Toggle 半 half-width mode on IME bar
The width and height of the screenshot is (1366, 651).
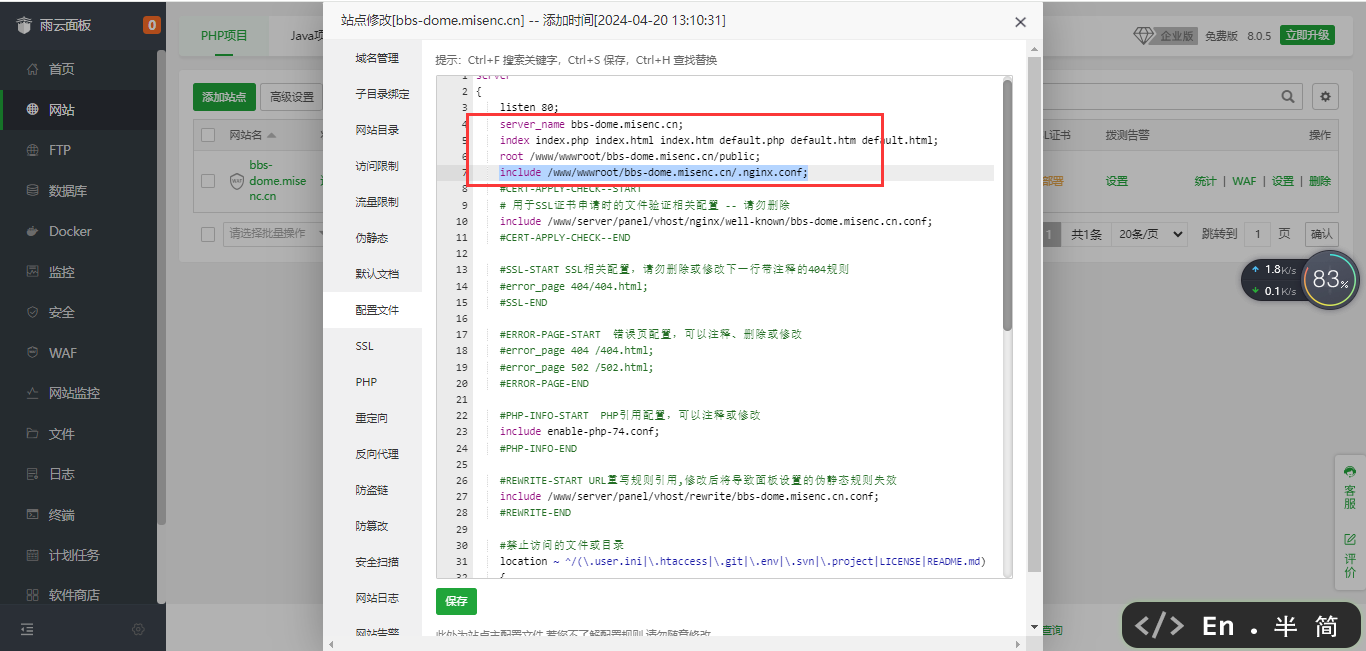tap(1286, 626)
